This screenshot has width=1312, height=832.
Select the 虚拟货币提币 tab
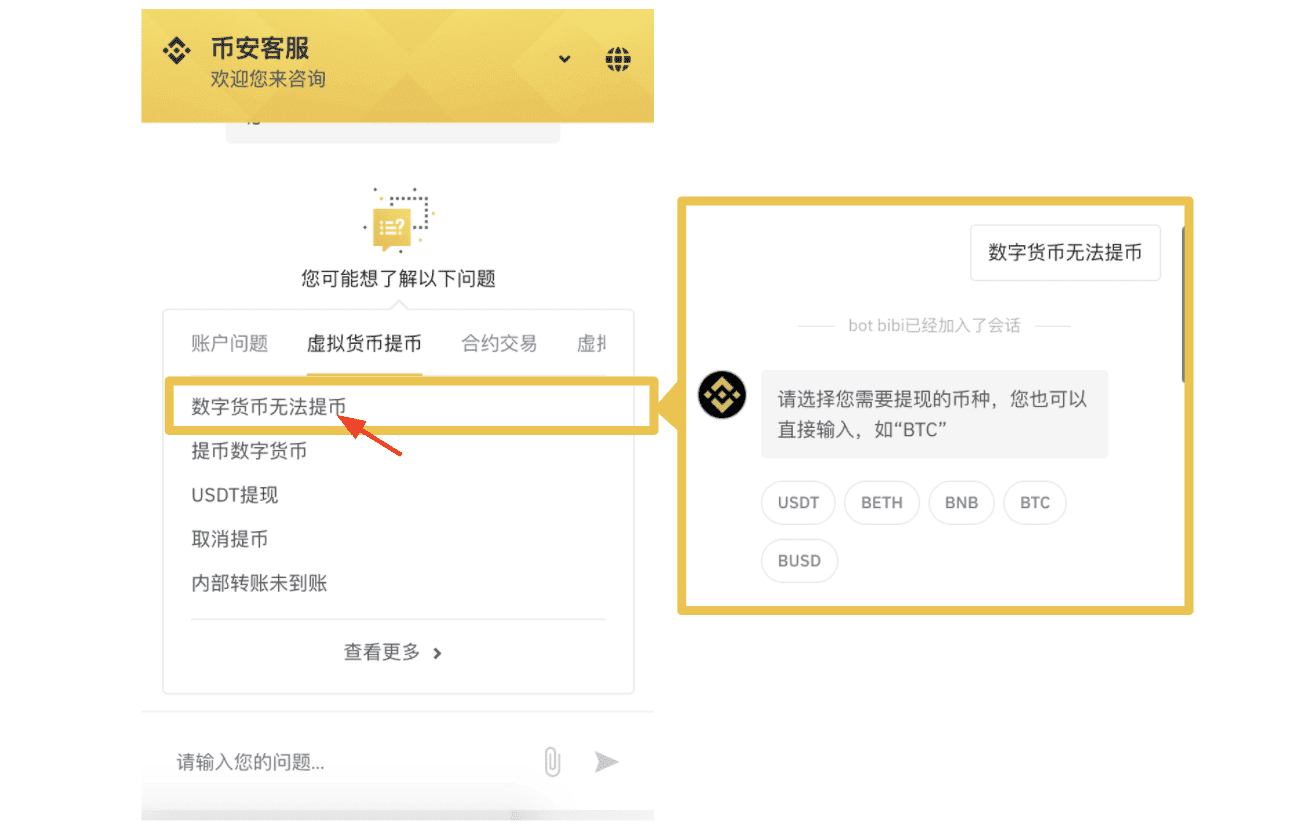coord(364,344)
